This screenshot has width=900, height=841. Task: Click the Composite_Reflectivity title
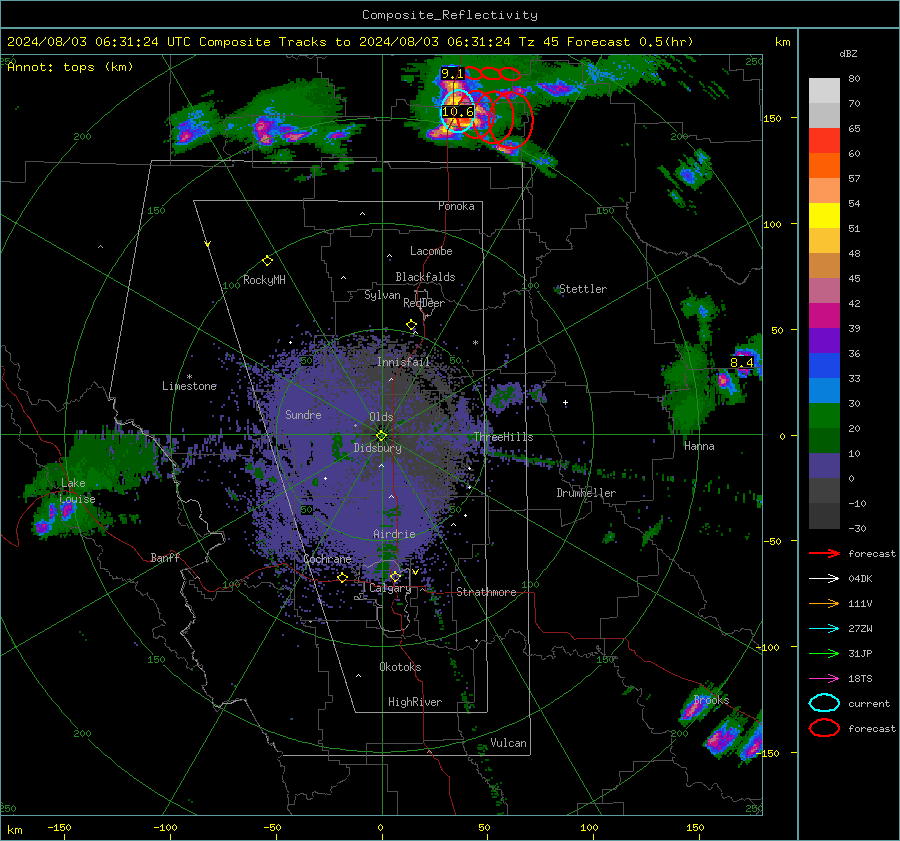[450, 15]
